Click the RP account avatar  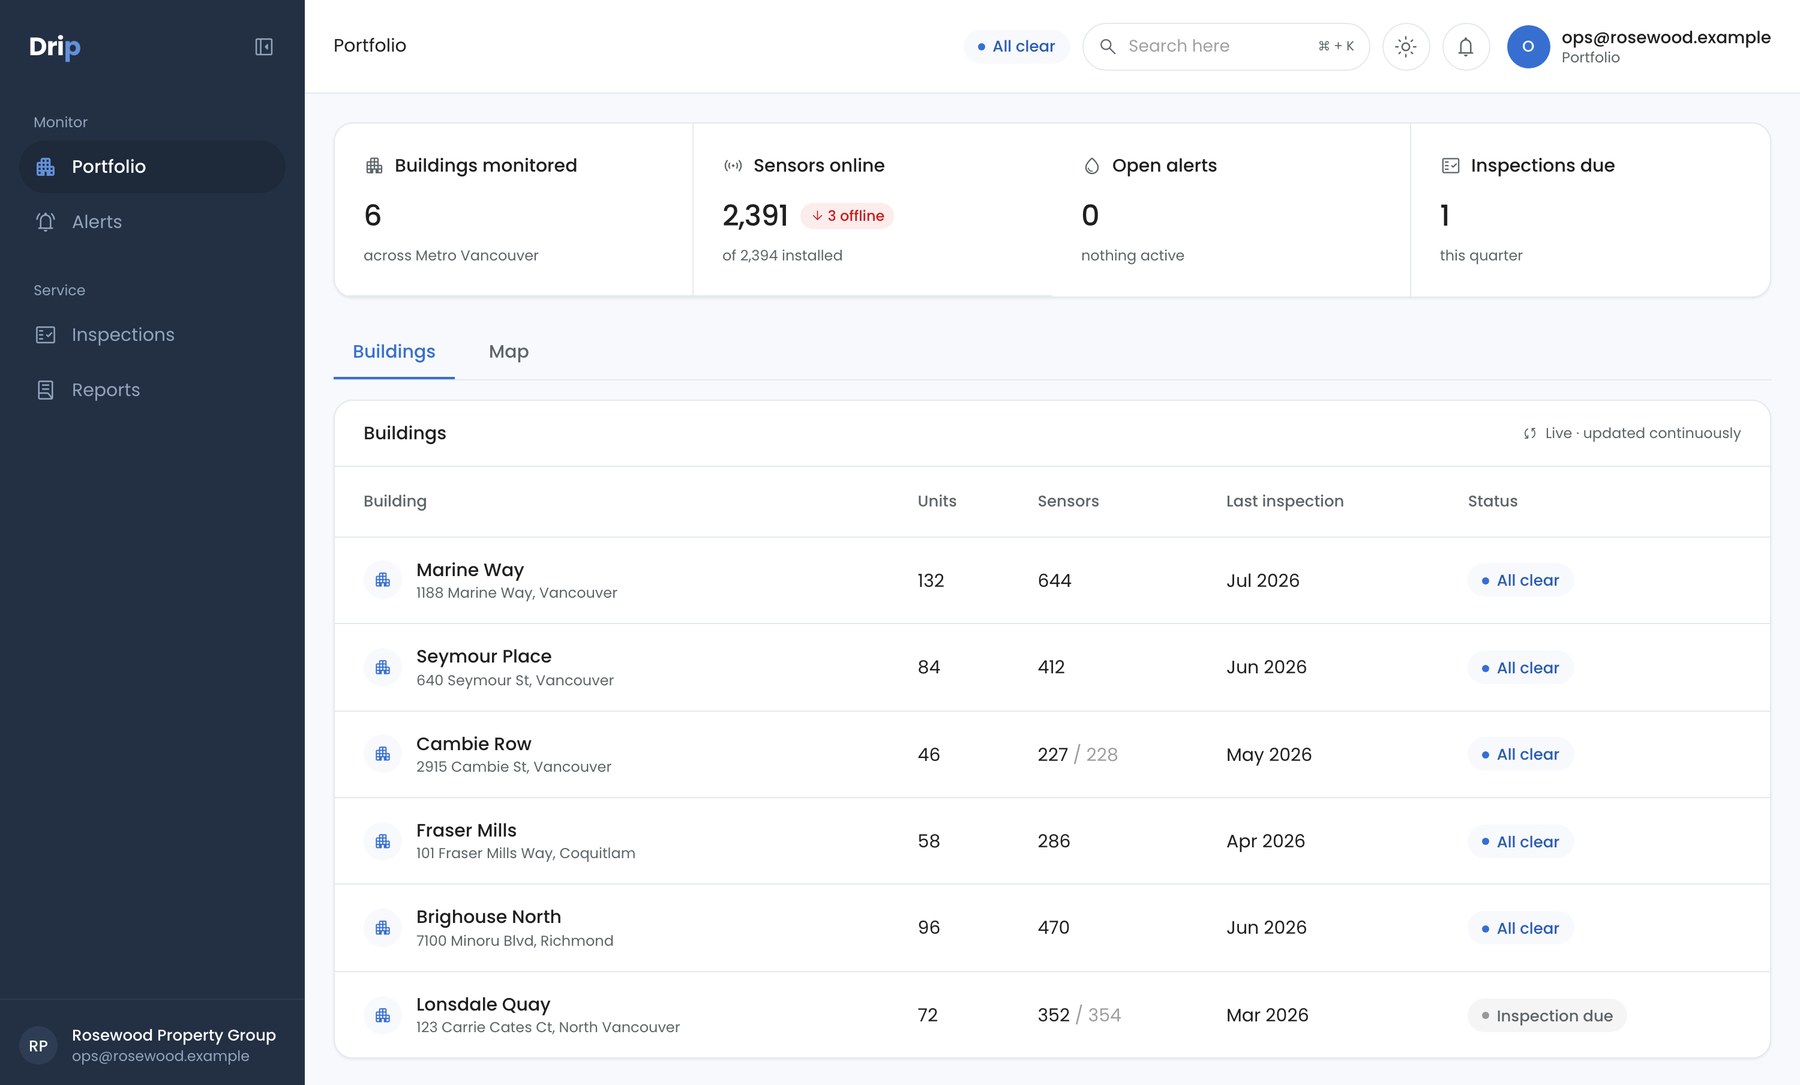[x=38, y=1046]
